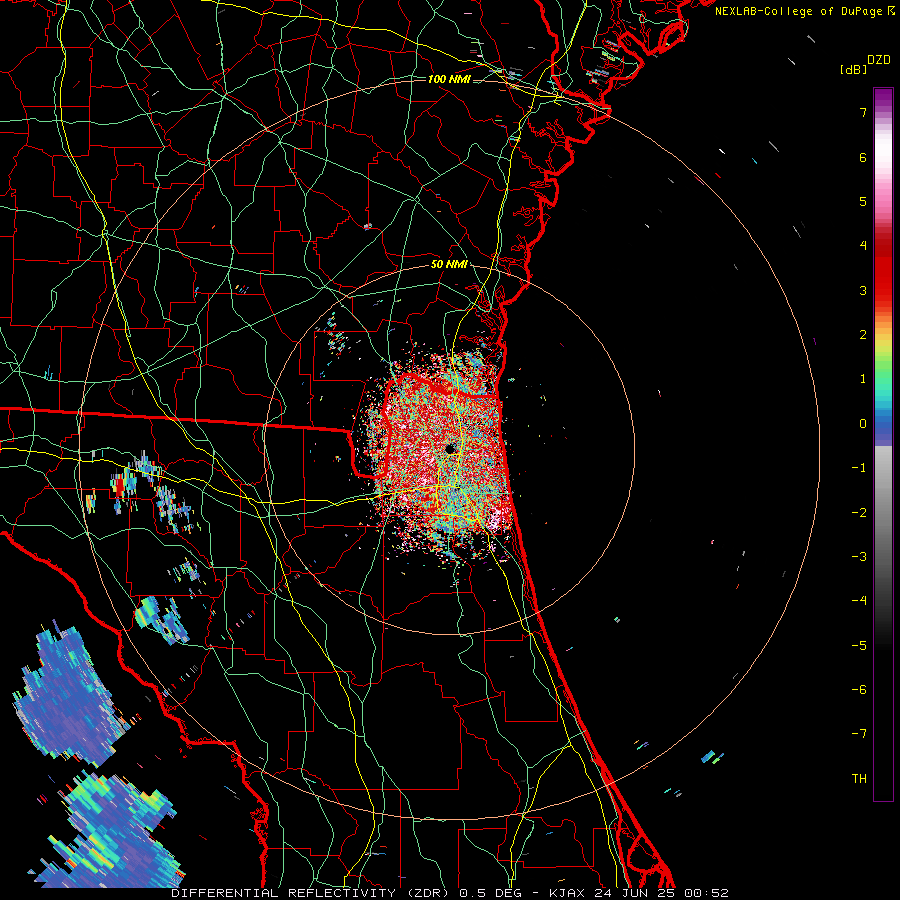This screenshot has height=900, width=900.
Task: Click the -4 tick on color scale
Action: point(859,601)
